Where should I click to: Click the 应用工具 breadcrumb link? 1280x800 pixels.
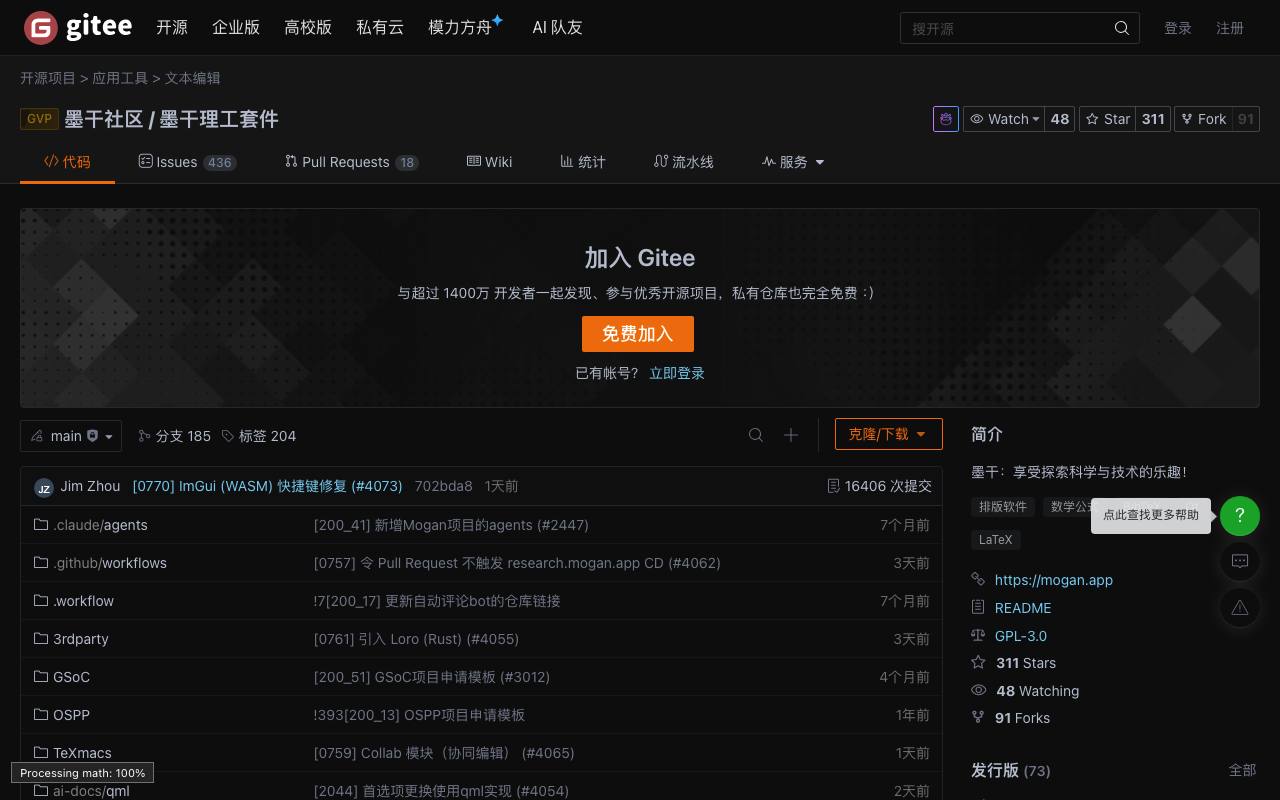pyautogui.click(x=120, y=78)
